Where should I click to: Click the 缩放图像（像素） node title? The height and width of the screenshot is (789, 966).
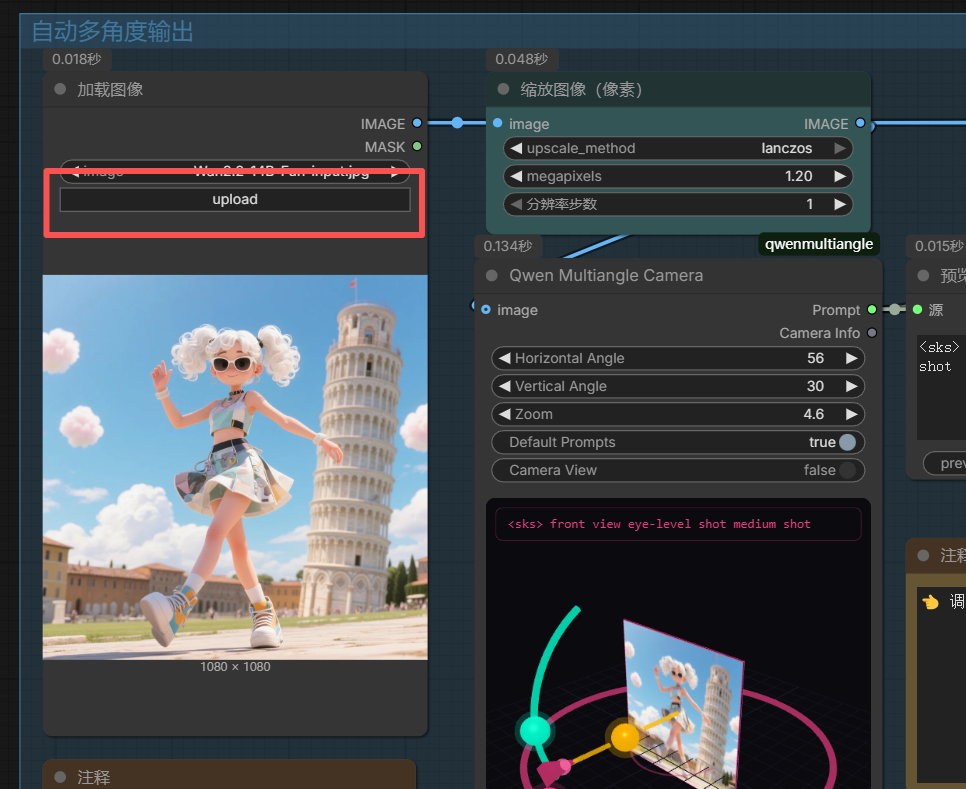coord(582,89)
